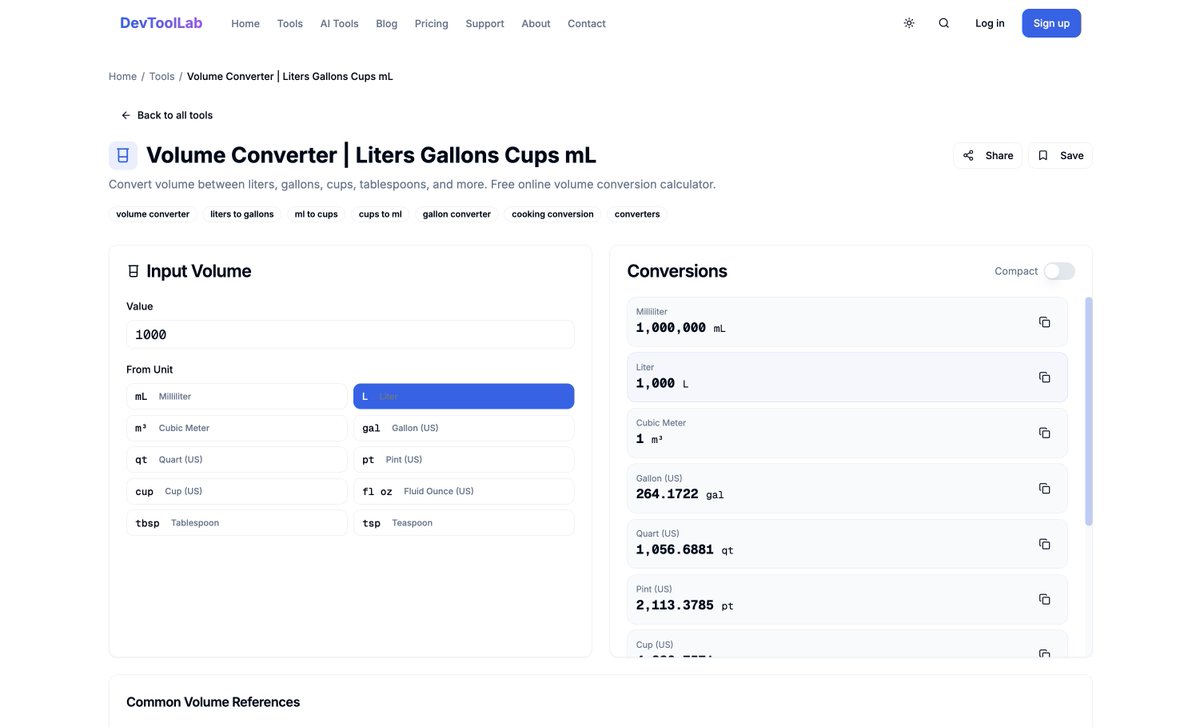The image size is (1200, 727).
Task: Click the Log in button
Action: pos(990,23)
